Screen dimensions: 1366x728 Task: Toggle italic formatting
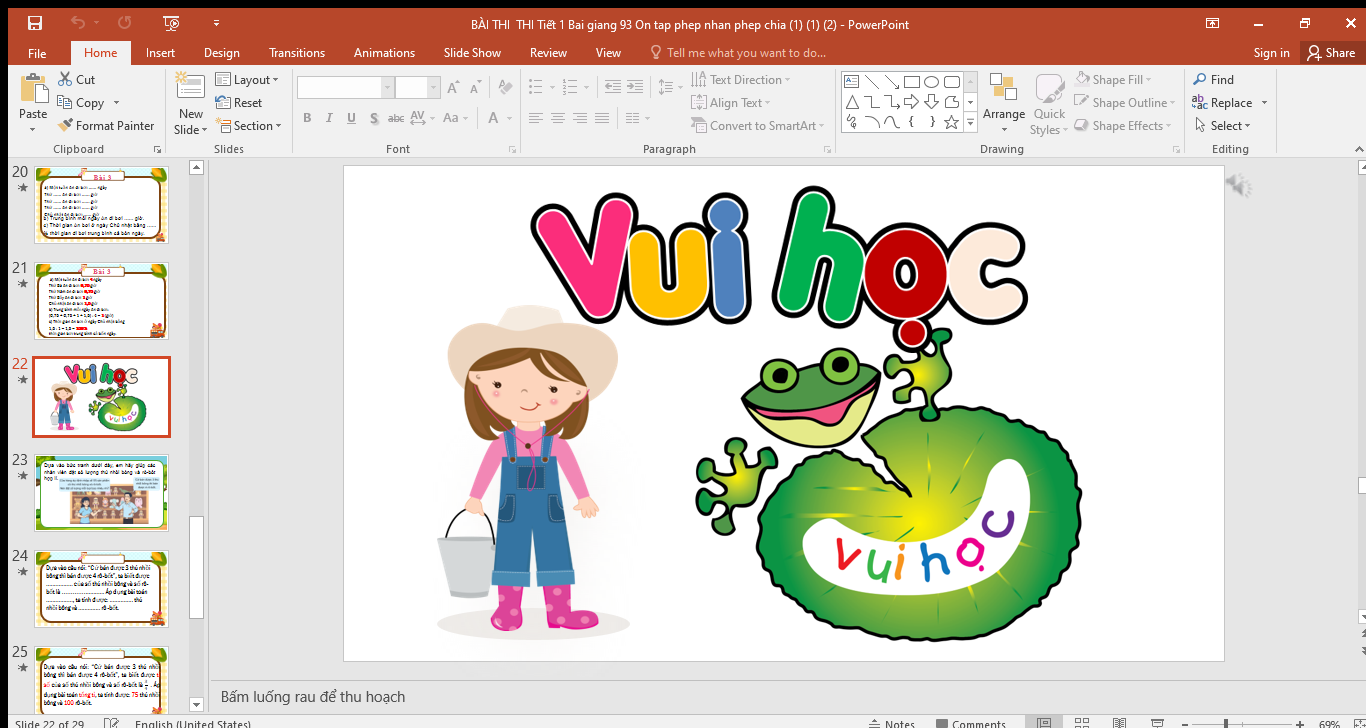click(329, 118)
